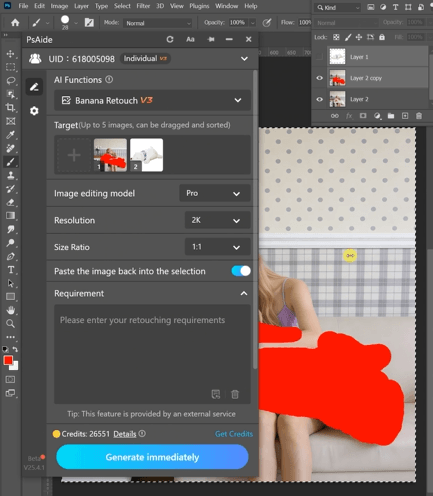Toggle pressure for opacity icon
This screenshot has height=496, width=433.
pyautogui.click(x=267, y=23)
